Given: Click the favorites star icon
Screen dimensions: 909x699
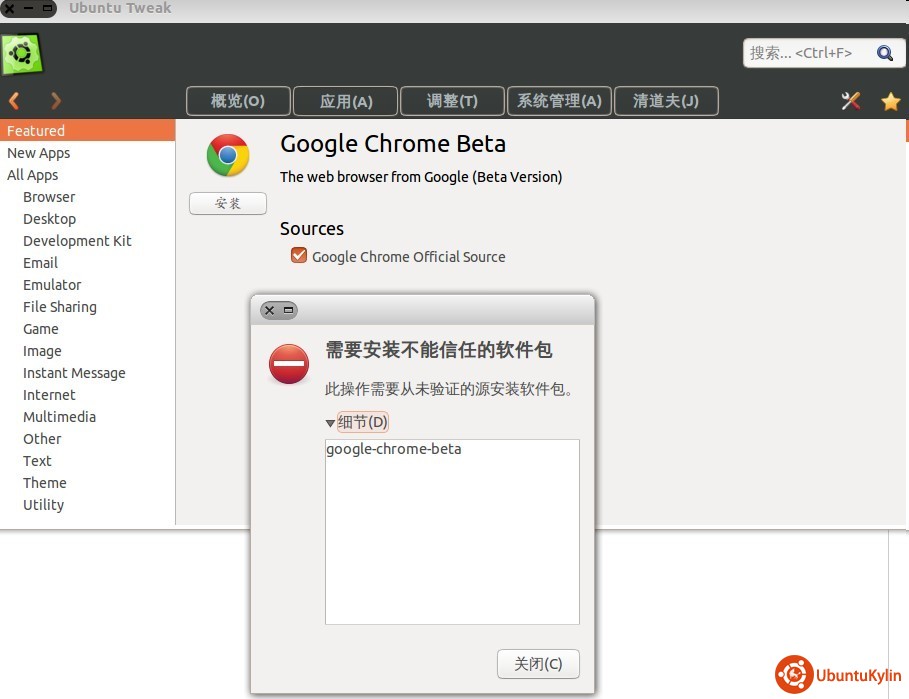Looking at the screenshot, I should point(890,101).
